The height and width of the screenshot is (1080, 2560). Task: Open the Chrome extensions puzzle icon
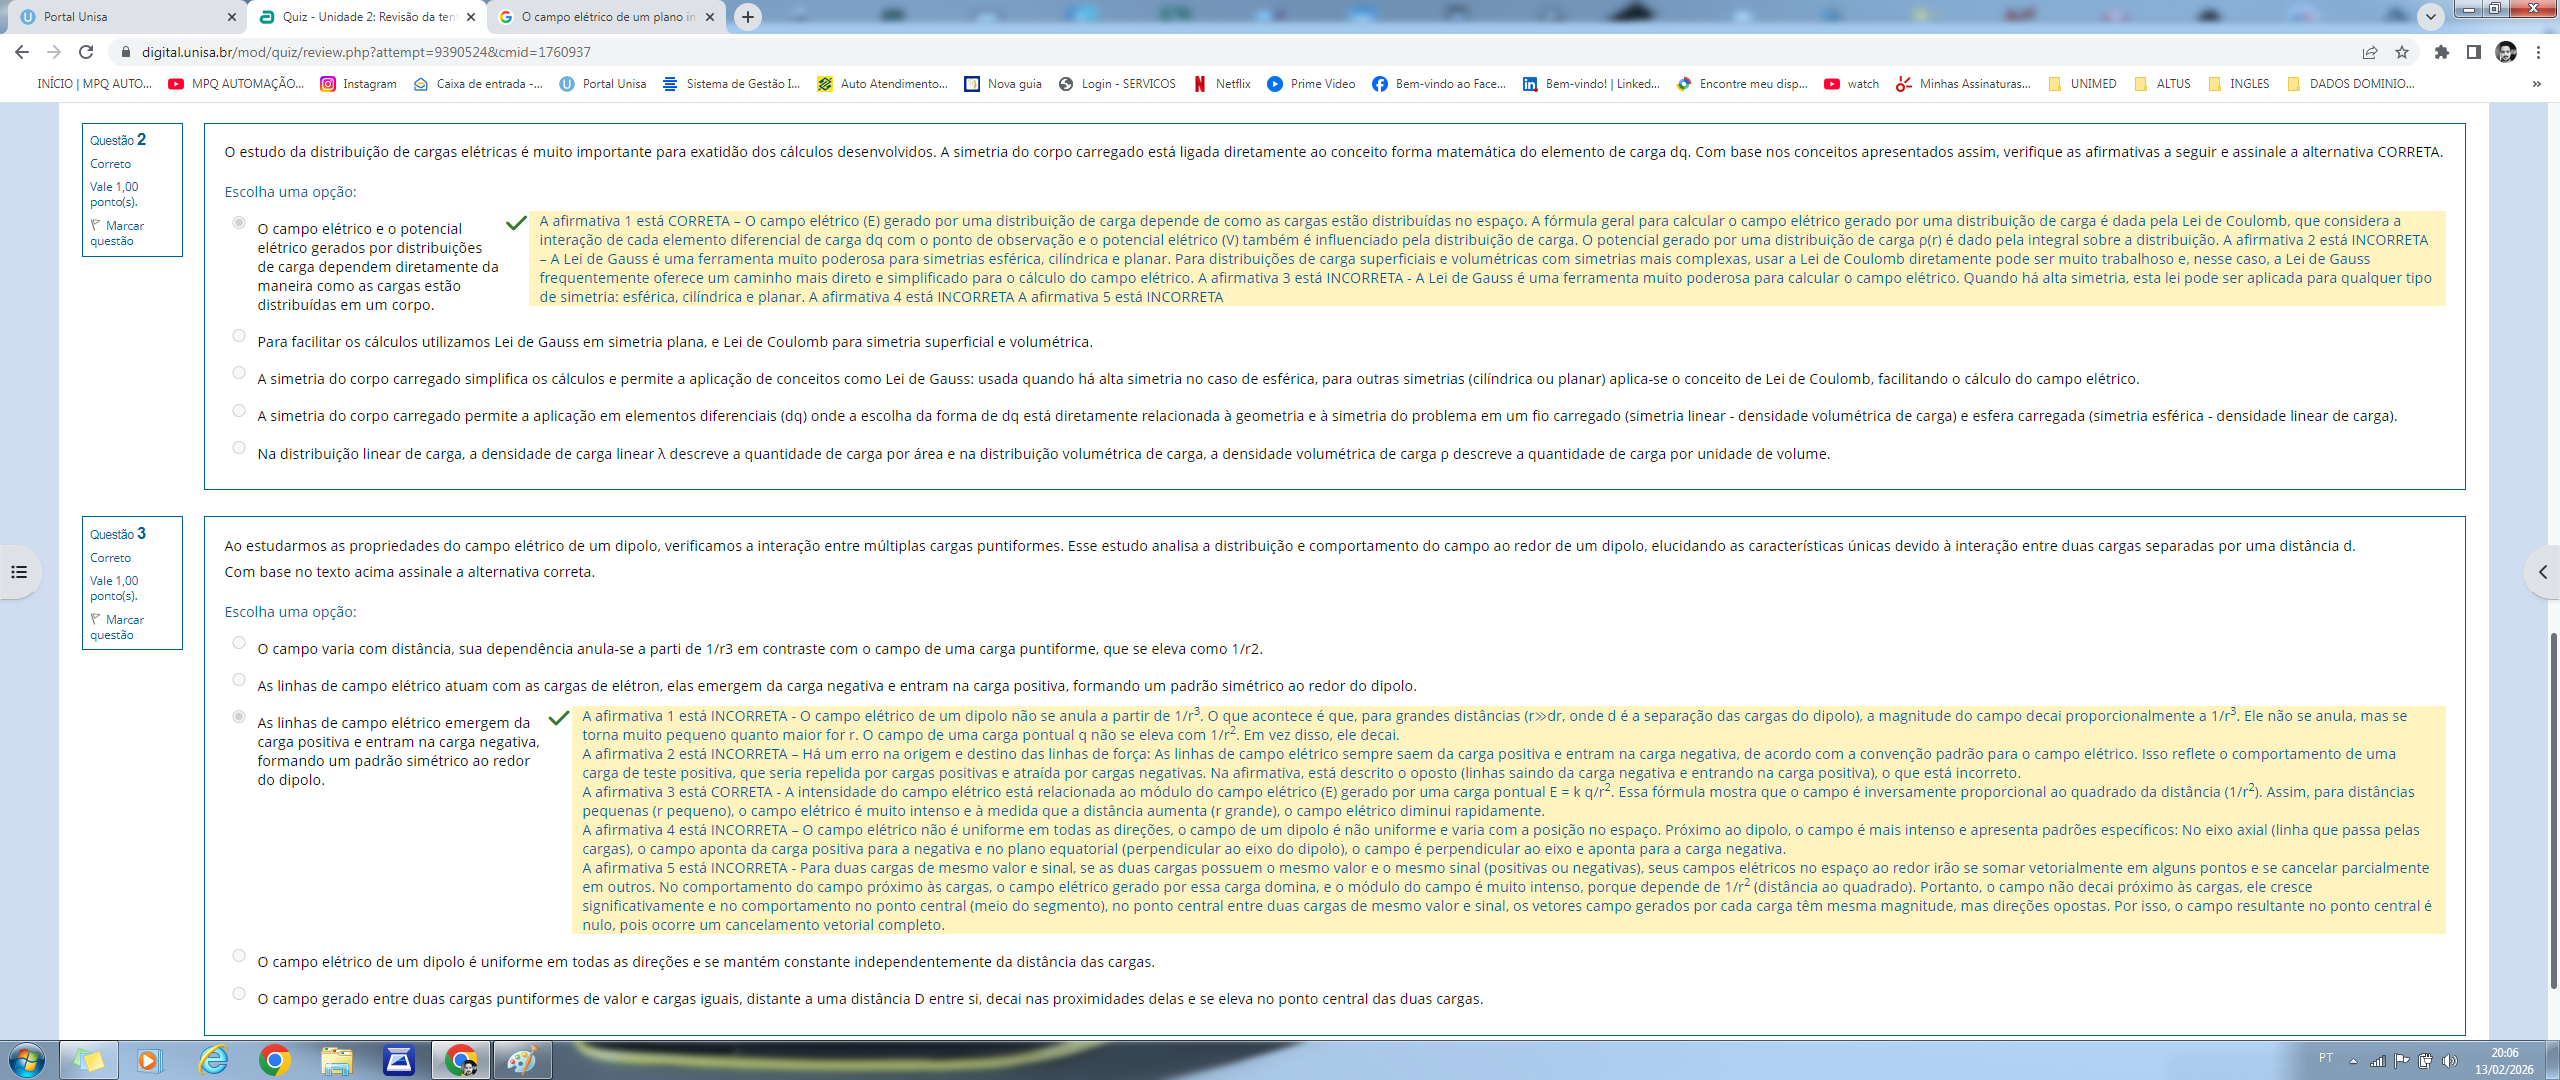tap(2442, 52)
